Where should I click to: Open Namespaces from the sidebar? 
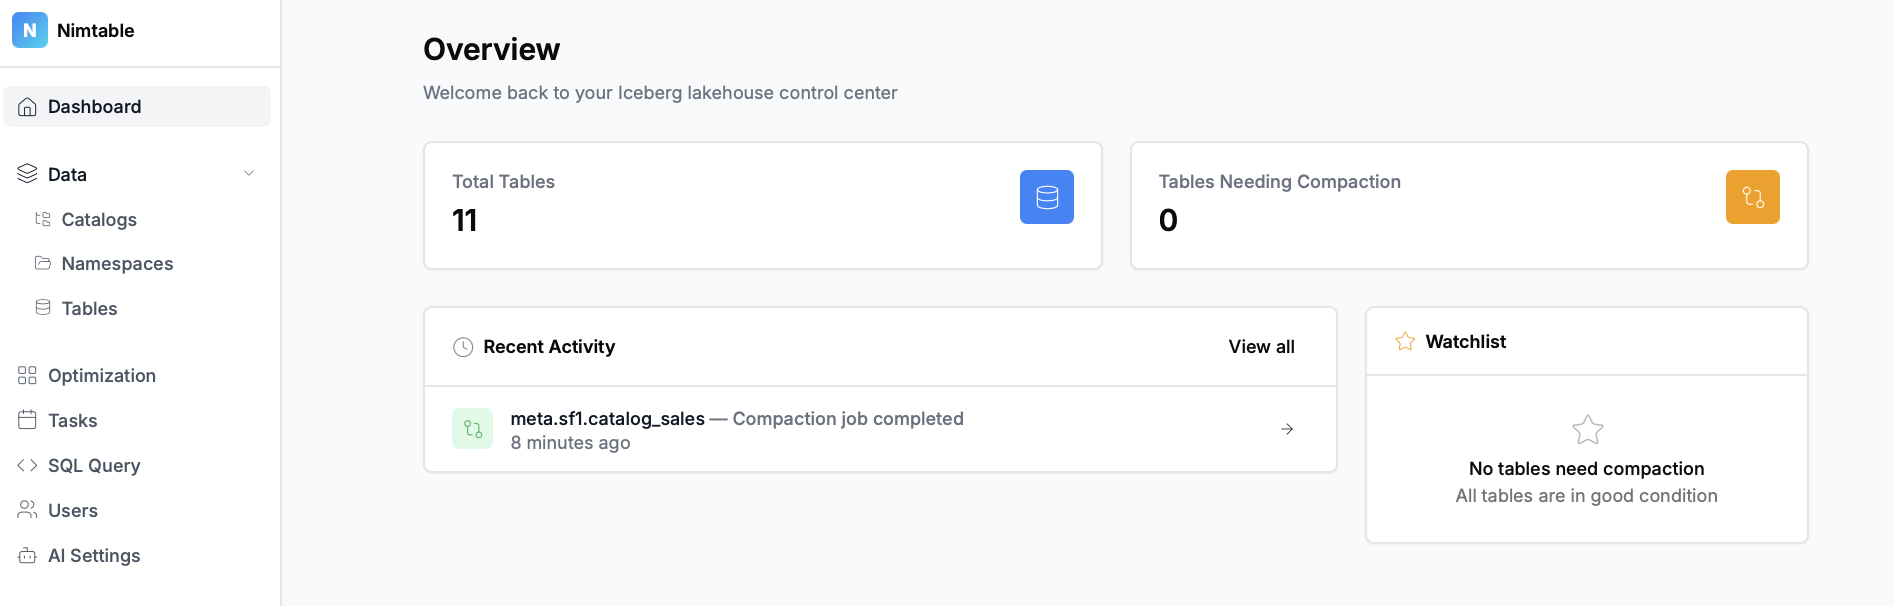click(x=117, y=264)
